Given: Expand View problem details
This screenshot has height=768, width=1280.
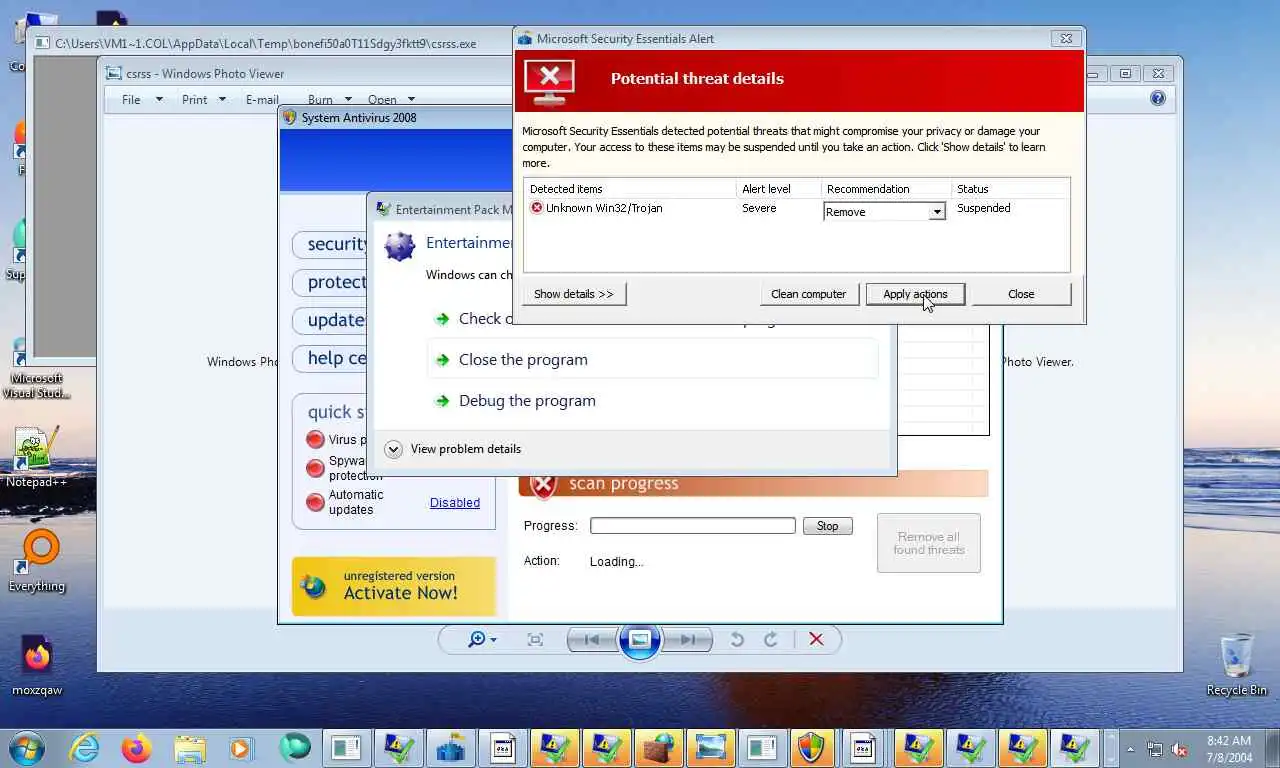Looking at the screenshot, I should coord(453,449).
